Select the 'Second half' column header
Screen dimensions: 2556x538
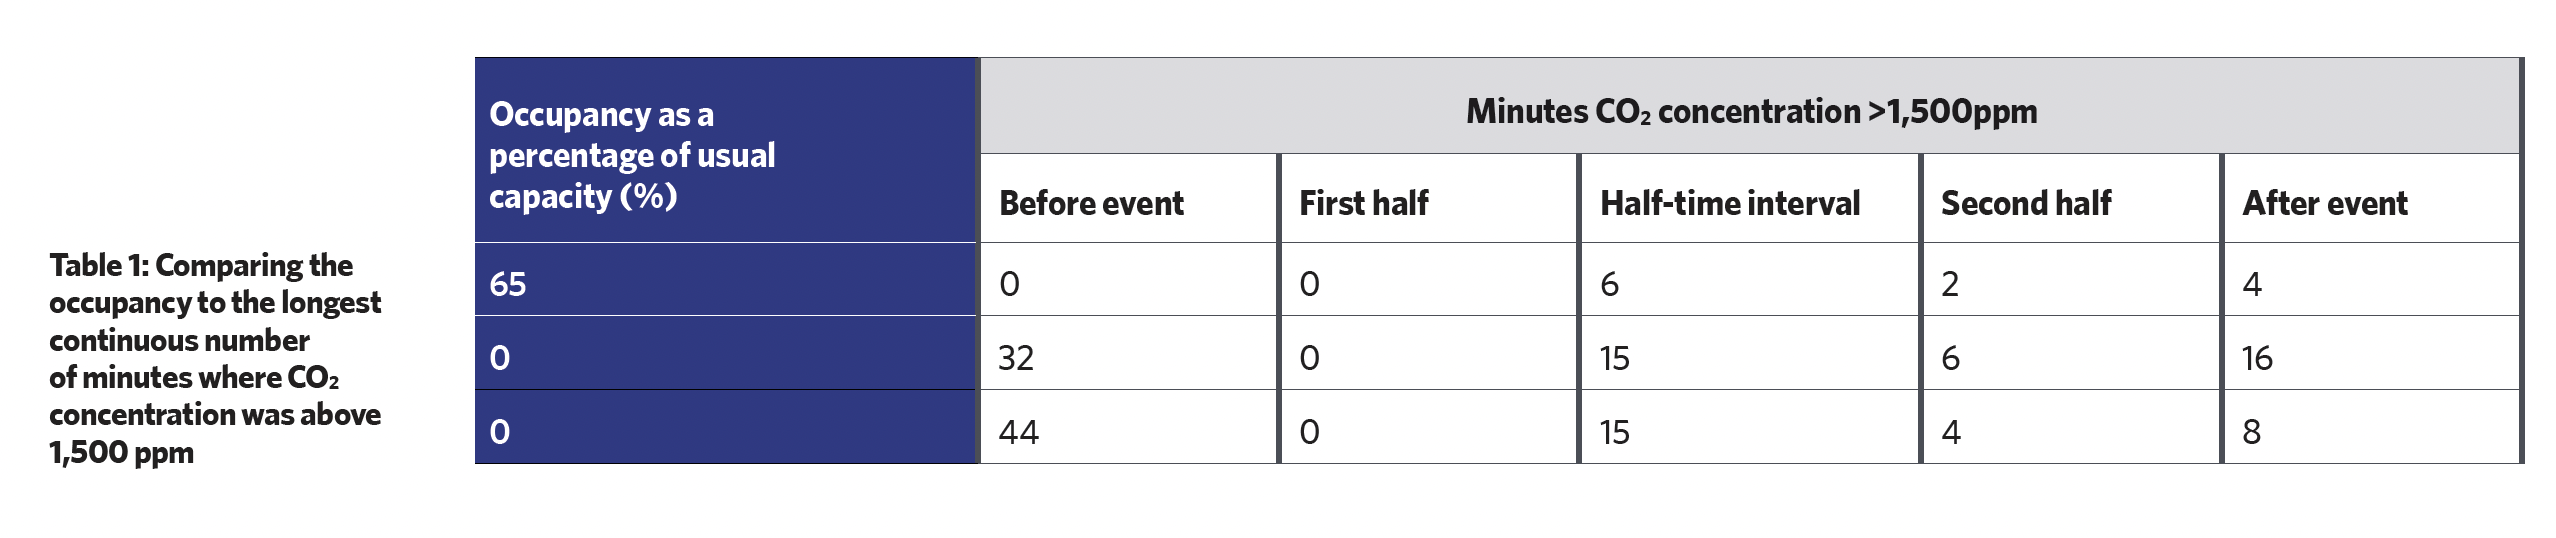[x=2071, y=198]
